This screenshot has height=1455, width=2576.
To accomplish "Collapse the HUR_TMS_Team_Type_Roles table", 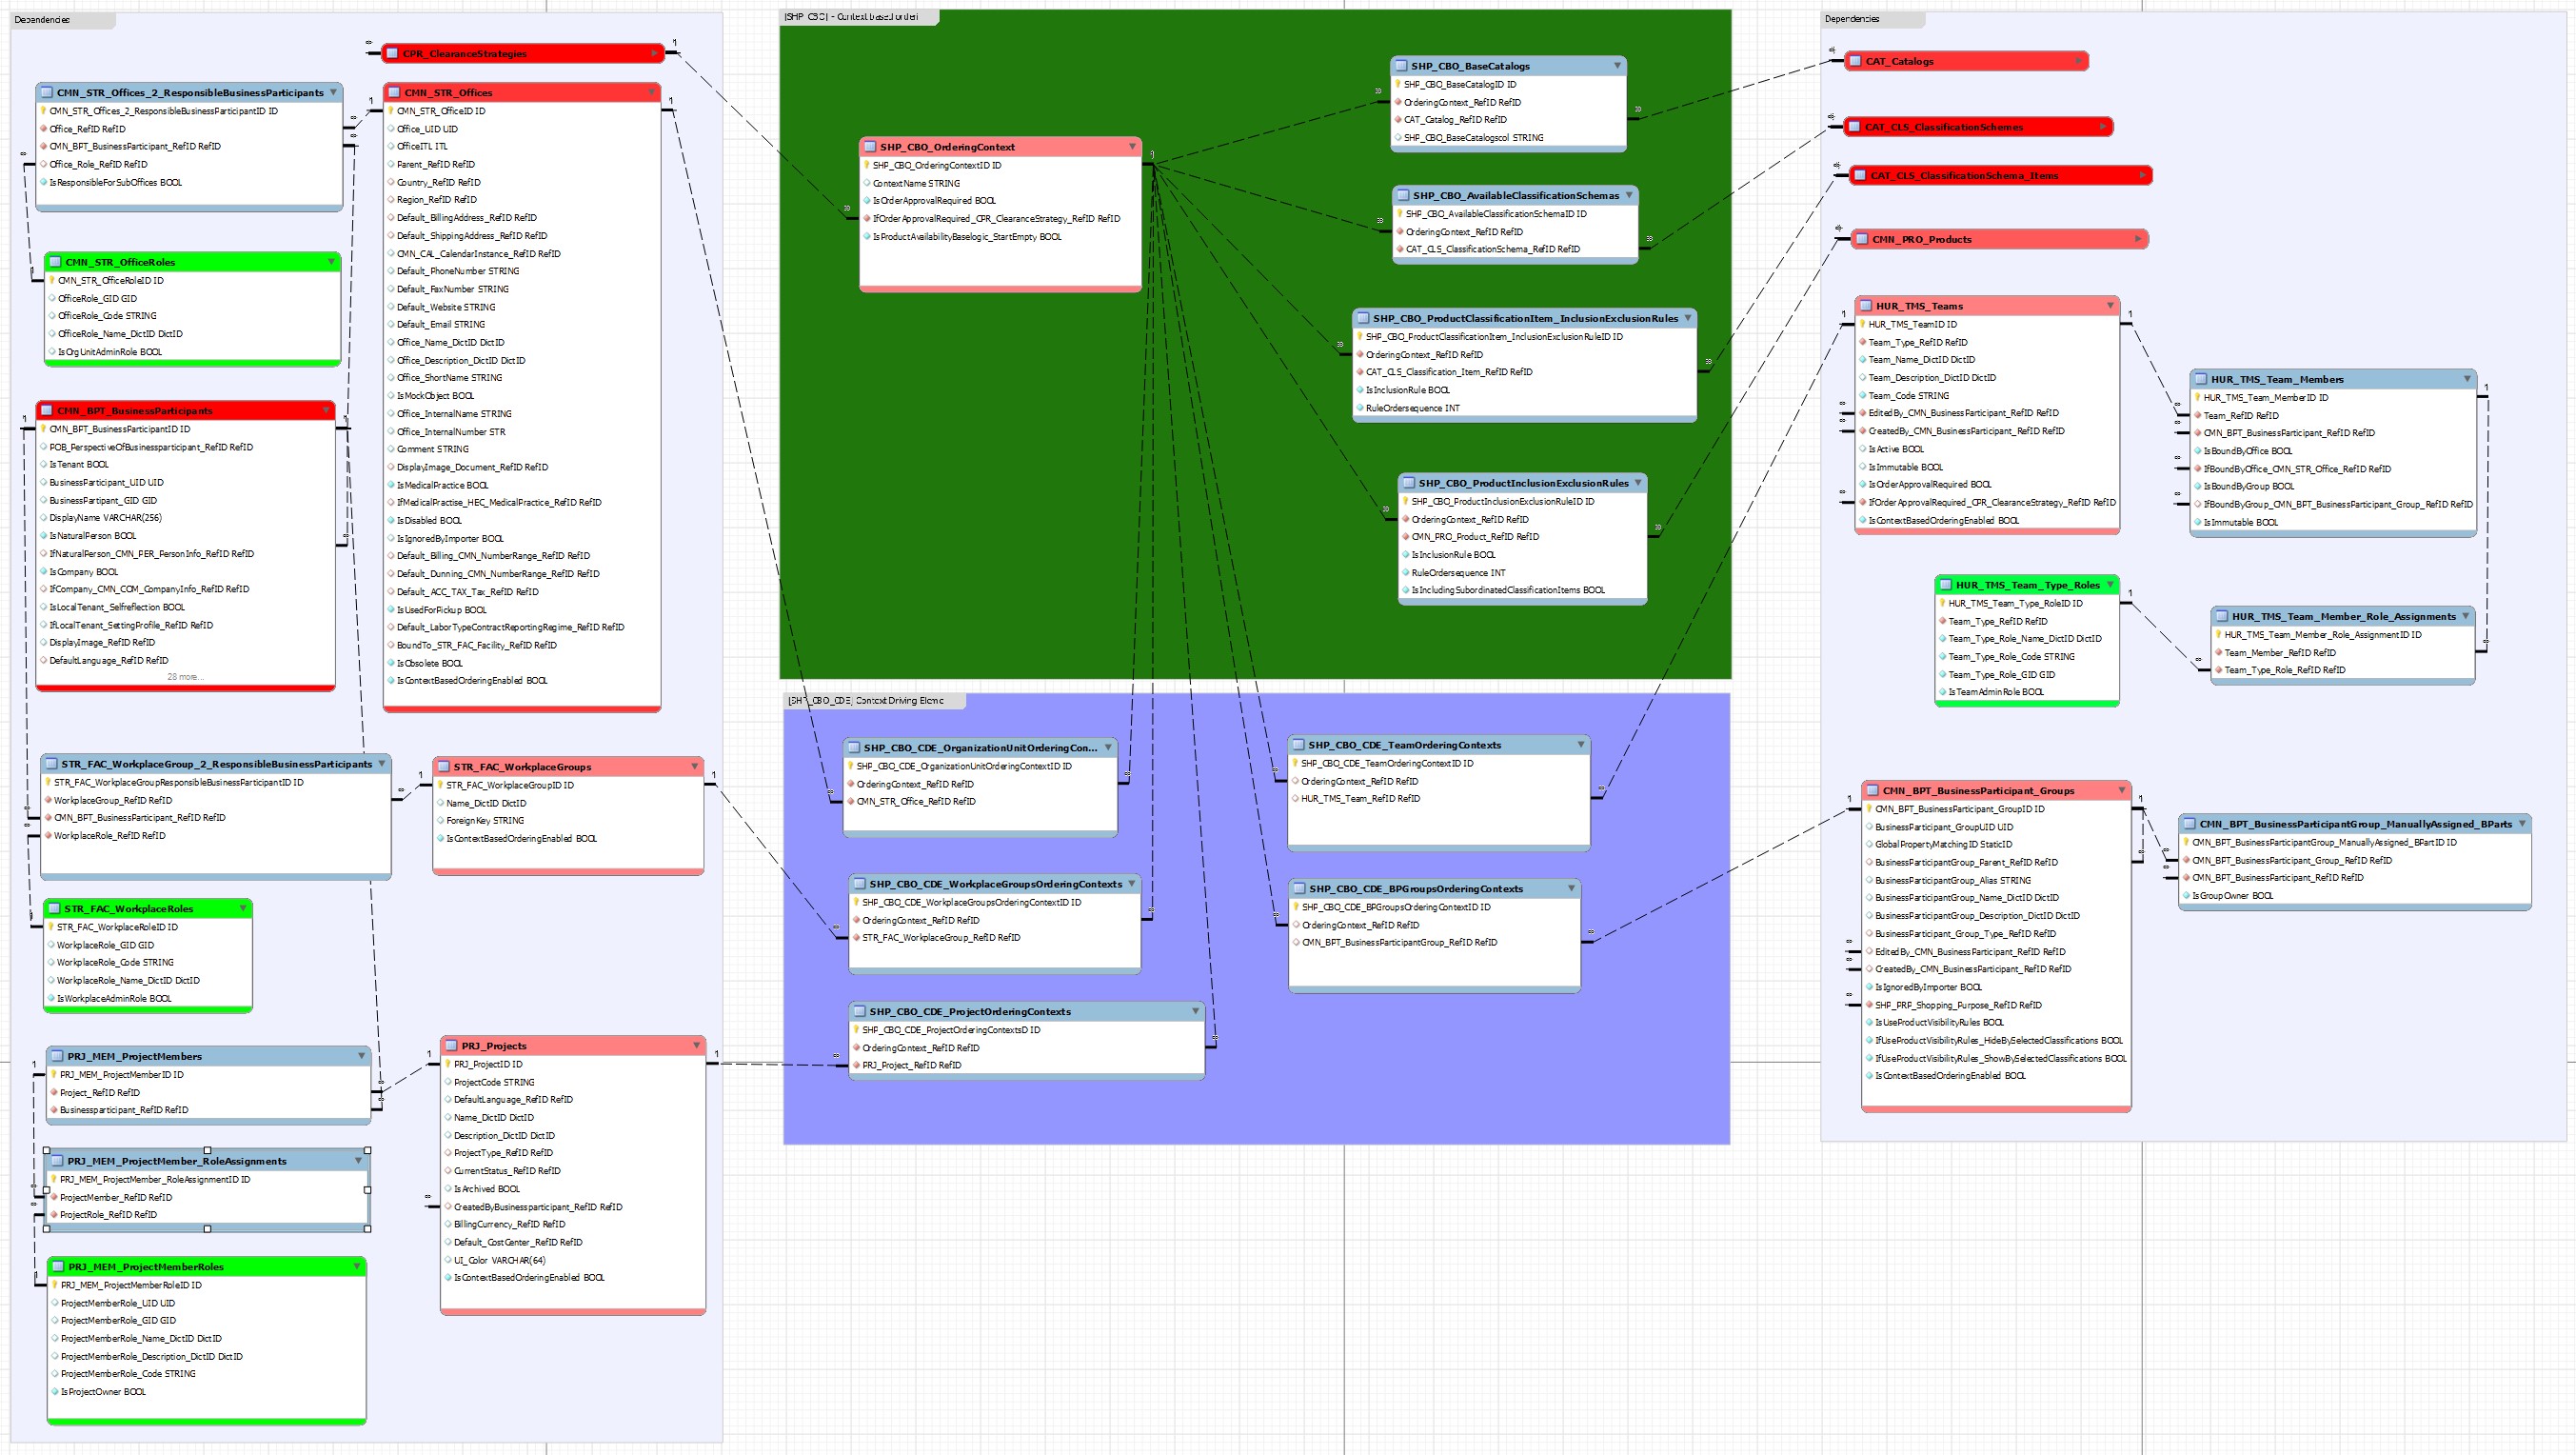I will (2110, 585).
